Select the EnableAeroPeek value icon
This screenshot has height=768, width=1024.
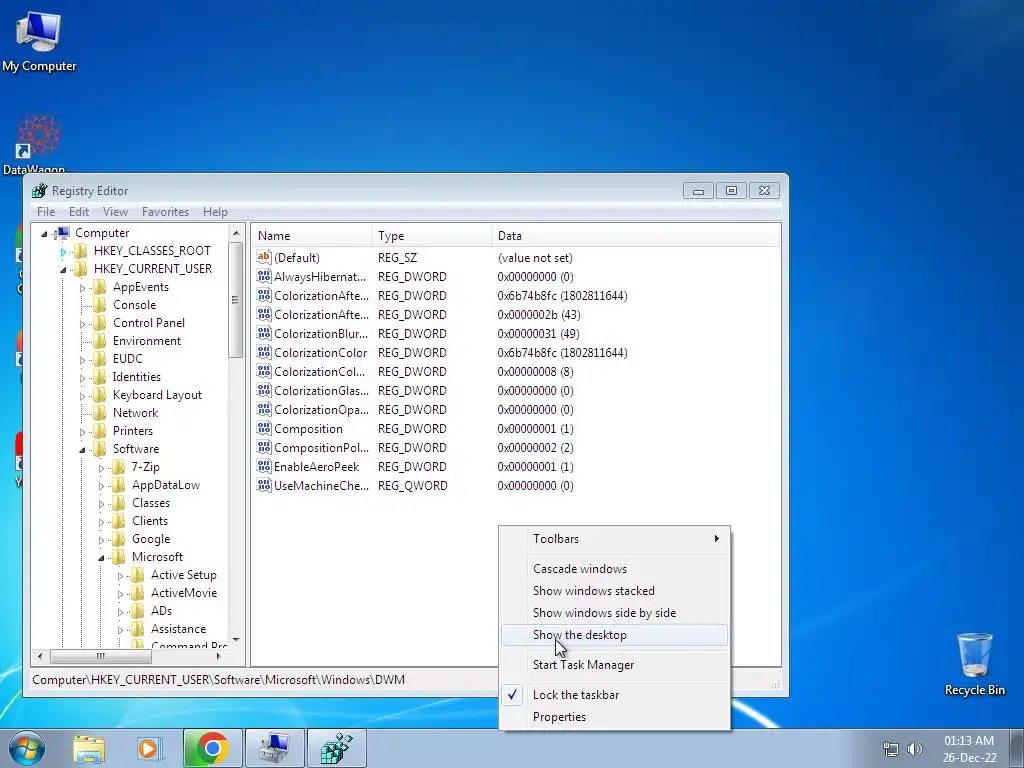pyautogui.click(x=264, y=466)
